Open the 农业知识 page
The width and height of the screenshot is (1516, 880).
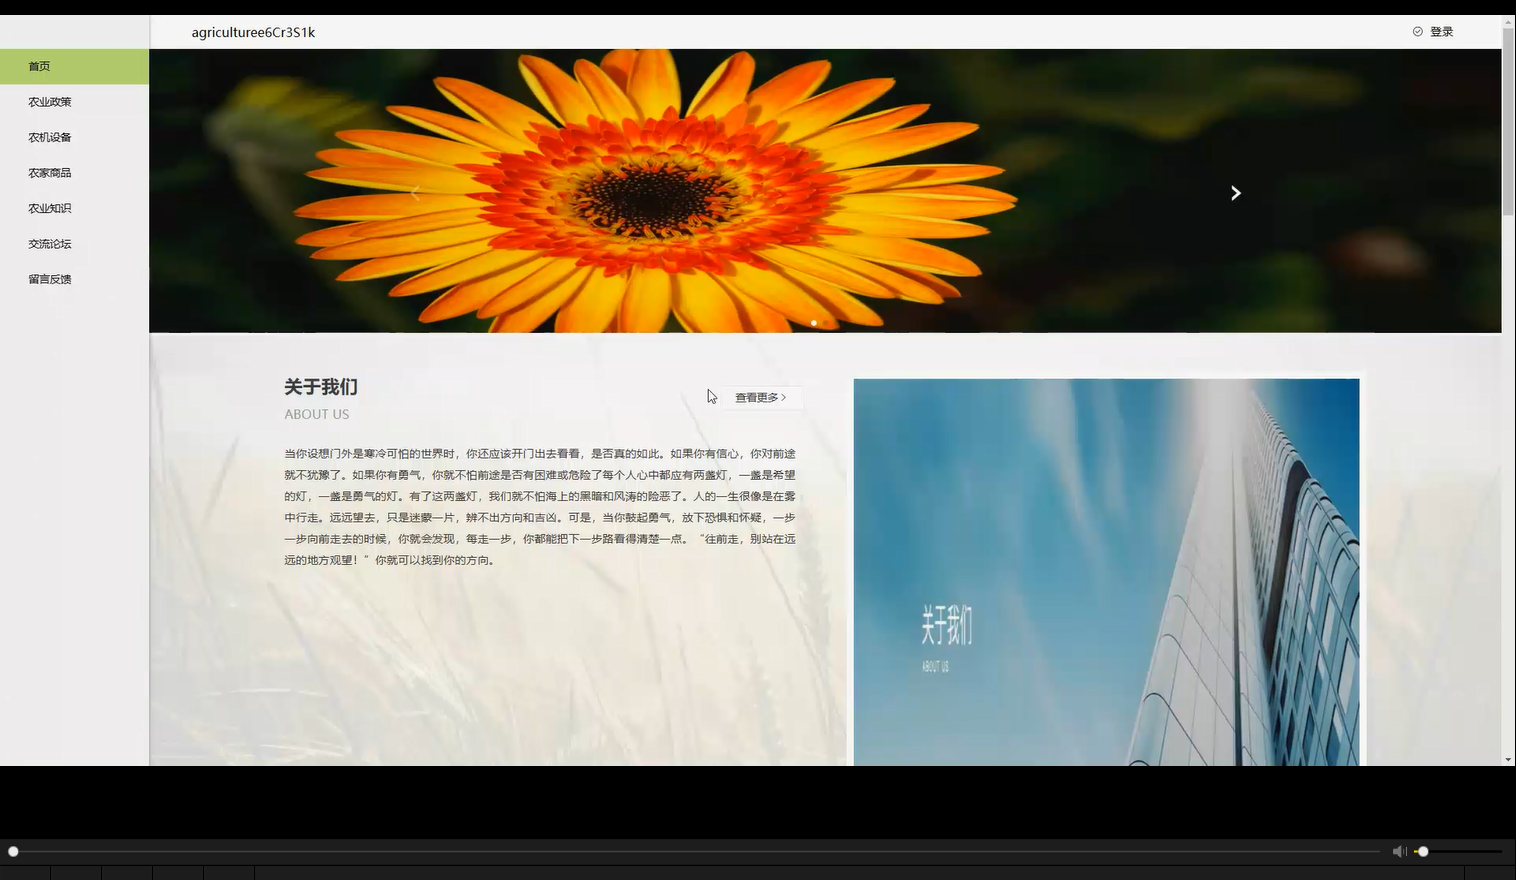50,208
